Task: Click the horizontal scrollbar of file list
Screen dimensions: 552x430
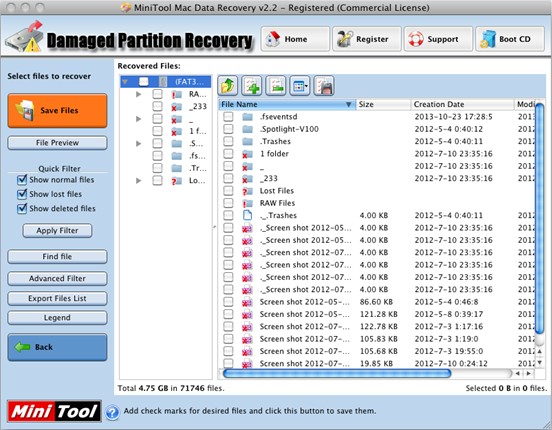Action: (x=337, y=373)
